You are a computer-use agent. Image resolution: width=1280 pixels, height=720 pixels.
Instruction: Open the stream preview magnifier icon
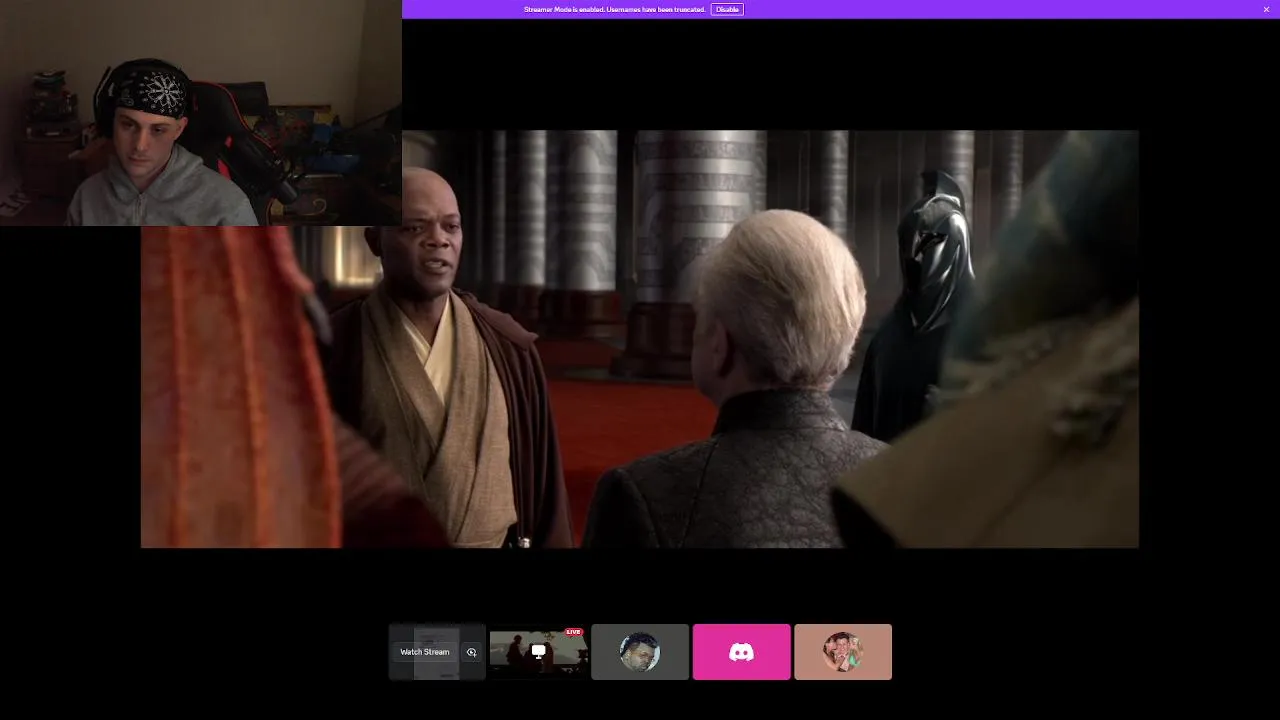tap(472, 652)
